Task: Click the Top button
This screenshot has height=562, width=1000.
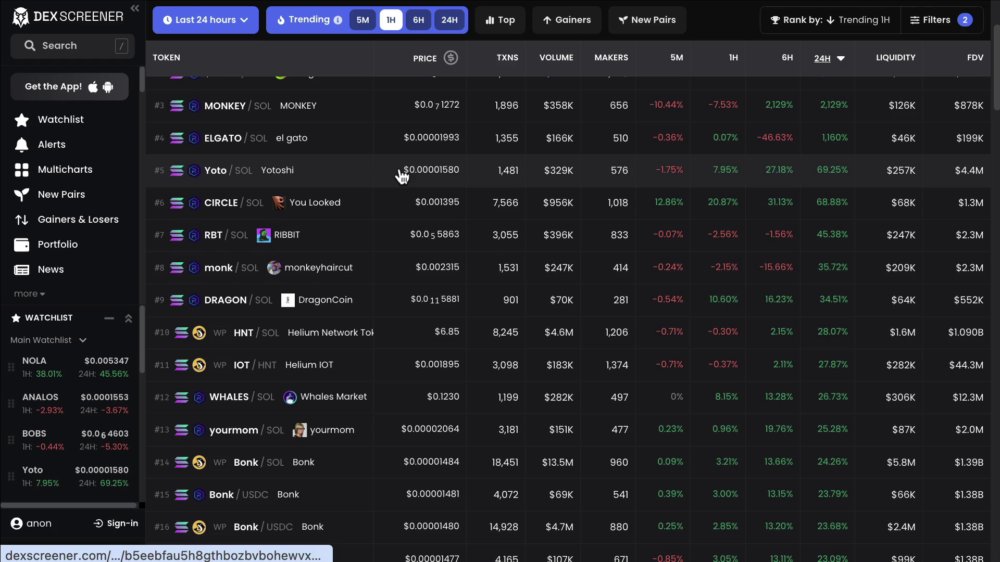Action: [500, 20]
